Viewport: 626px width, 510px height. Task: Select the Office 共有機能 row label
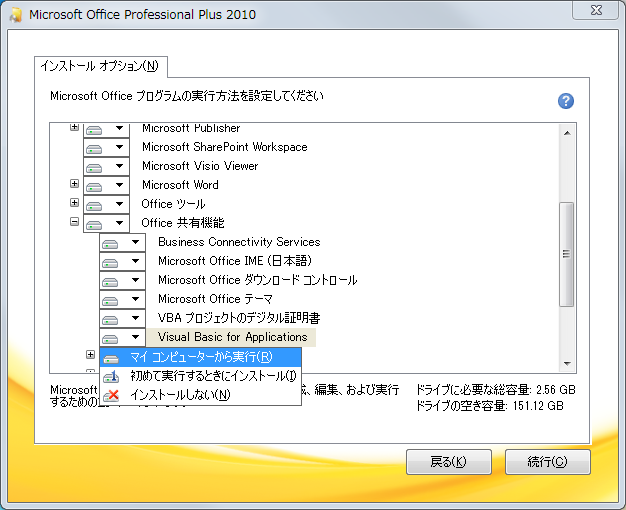pyautogui.click(x=183, y=223)
